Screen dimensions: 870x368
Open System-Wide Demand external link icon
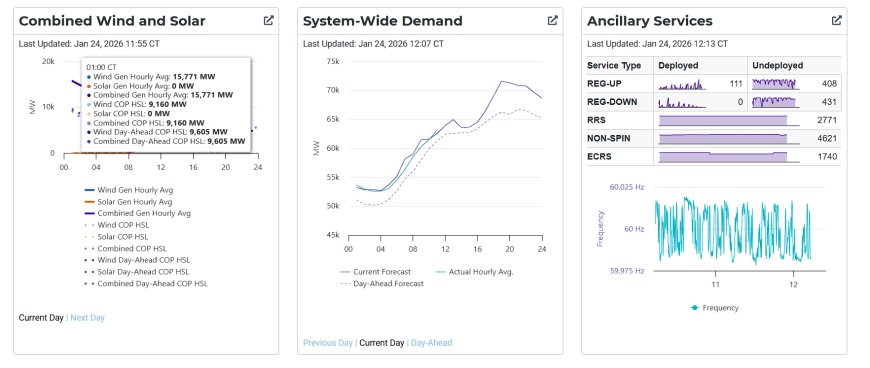pyautogui.click(x=553, y=21)
